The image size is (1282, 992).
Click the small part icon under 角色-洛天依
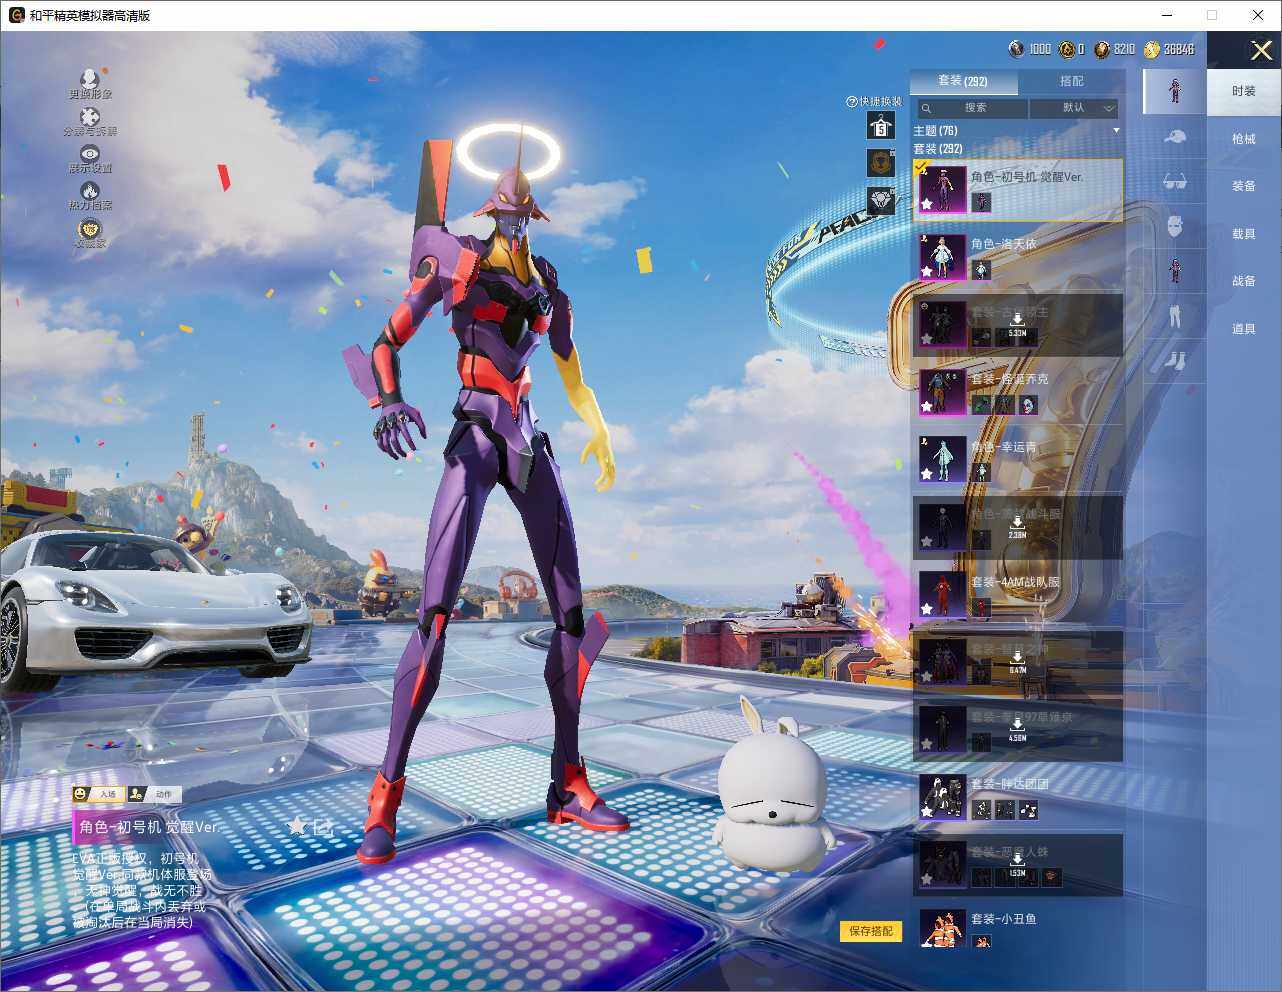coord(981,270)
